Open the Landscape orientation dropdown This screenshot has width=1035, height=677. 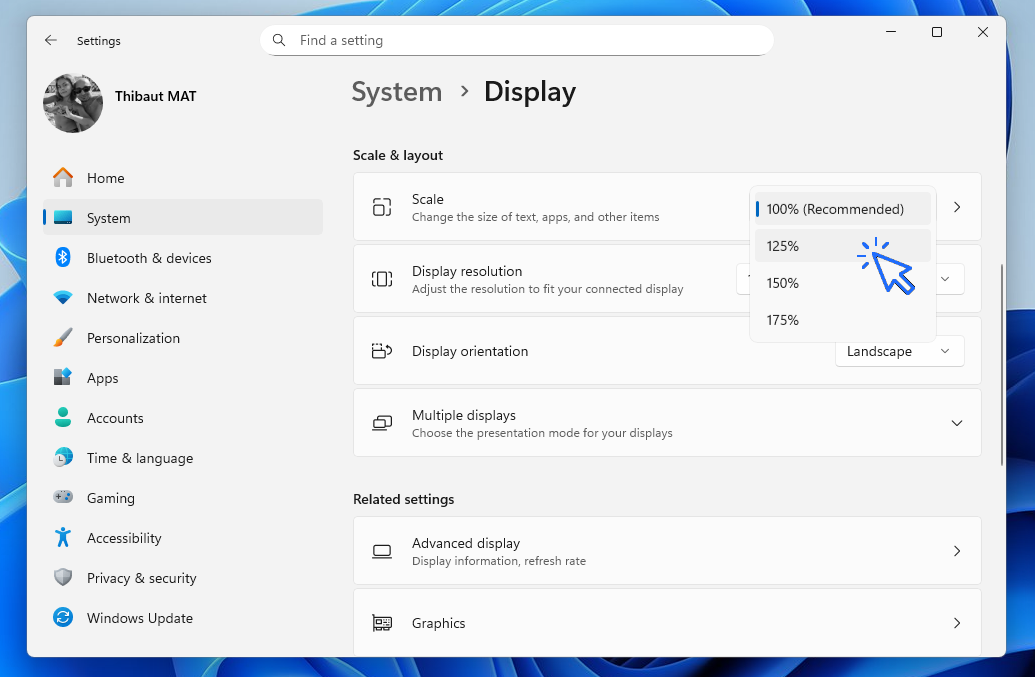pos(899,351)
